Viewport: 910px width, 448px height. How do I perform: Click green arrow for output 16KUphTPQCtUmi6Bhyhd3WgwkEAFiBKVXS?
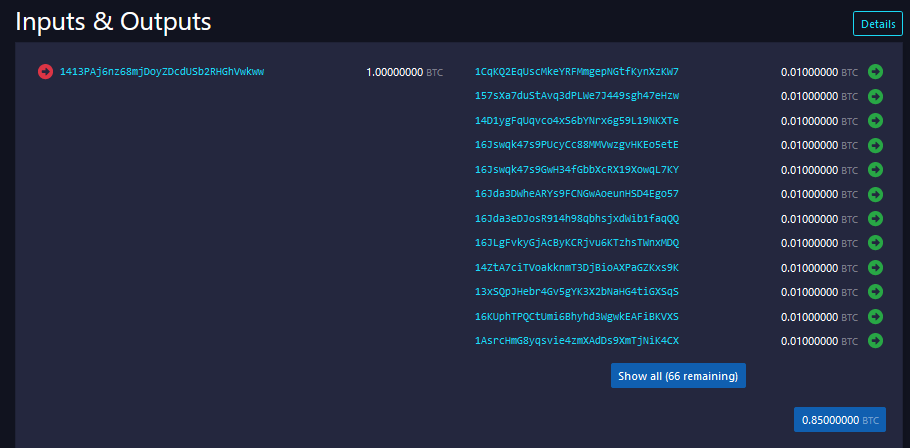click(875, 317)
